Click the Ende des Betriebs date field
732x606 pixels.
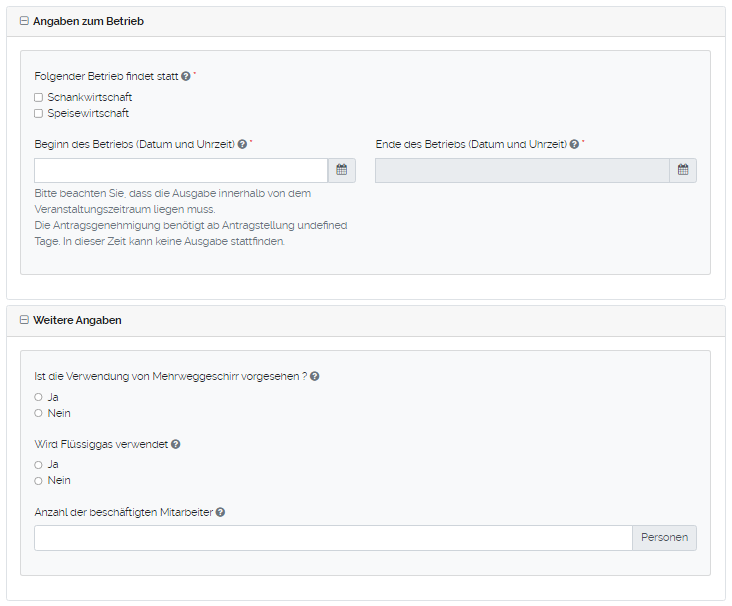pos(522,170)
